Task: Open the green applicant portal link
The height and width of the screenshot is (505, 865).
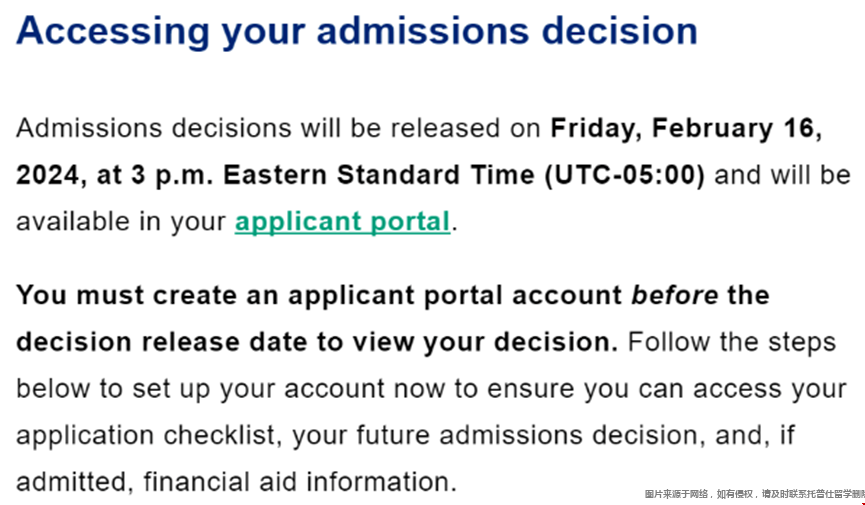Action: (343, 222)
